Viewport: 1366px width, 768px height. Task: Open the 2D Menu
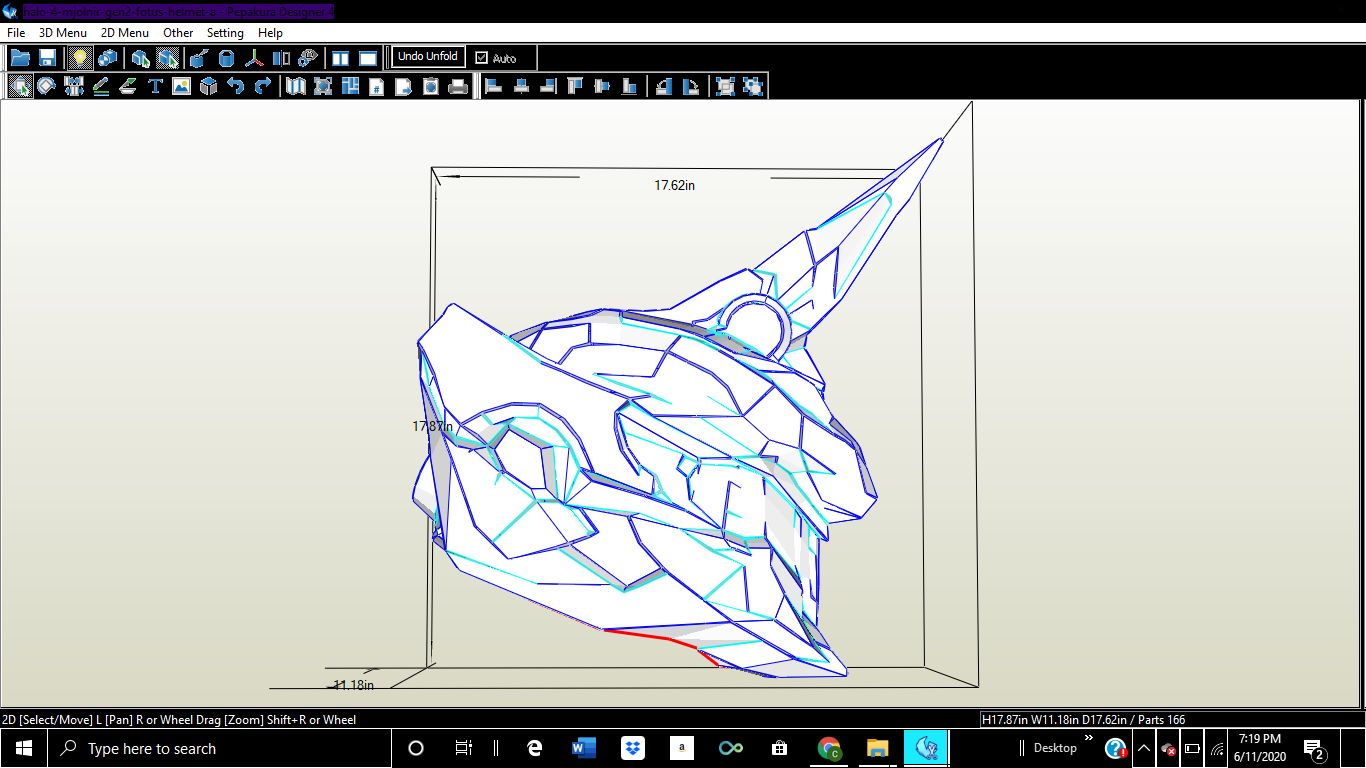pyautogui.click(x=125, y=33)
